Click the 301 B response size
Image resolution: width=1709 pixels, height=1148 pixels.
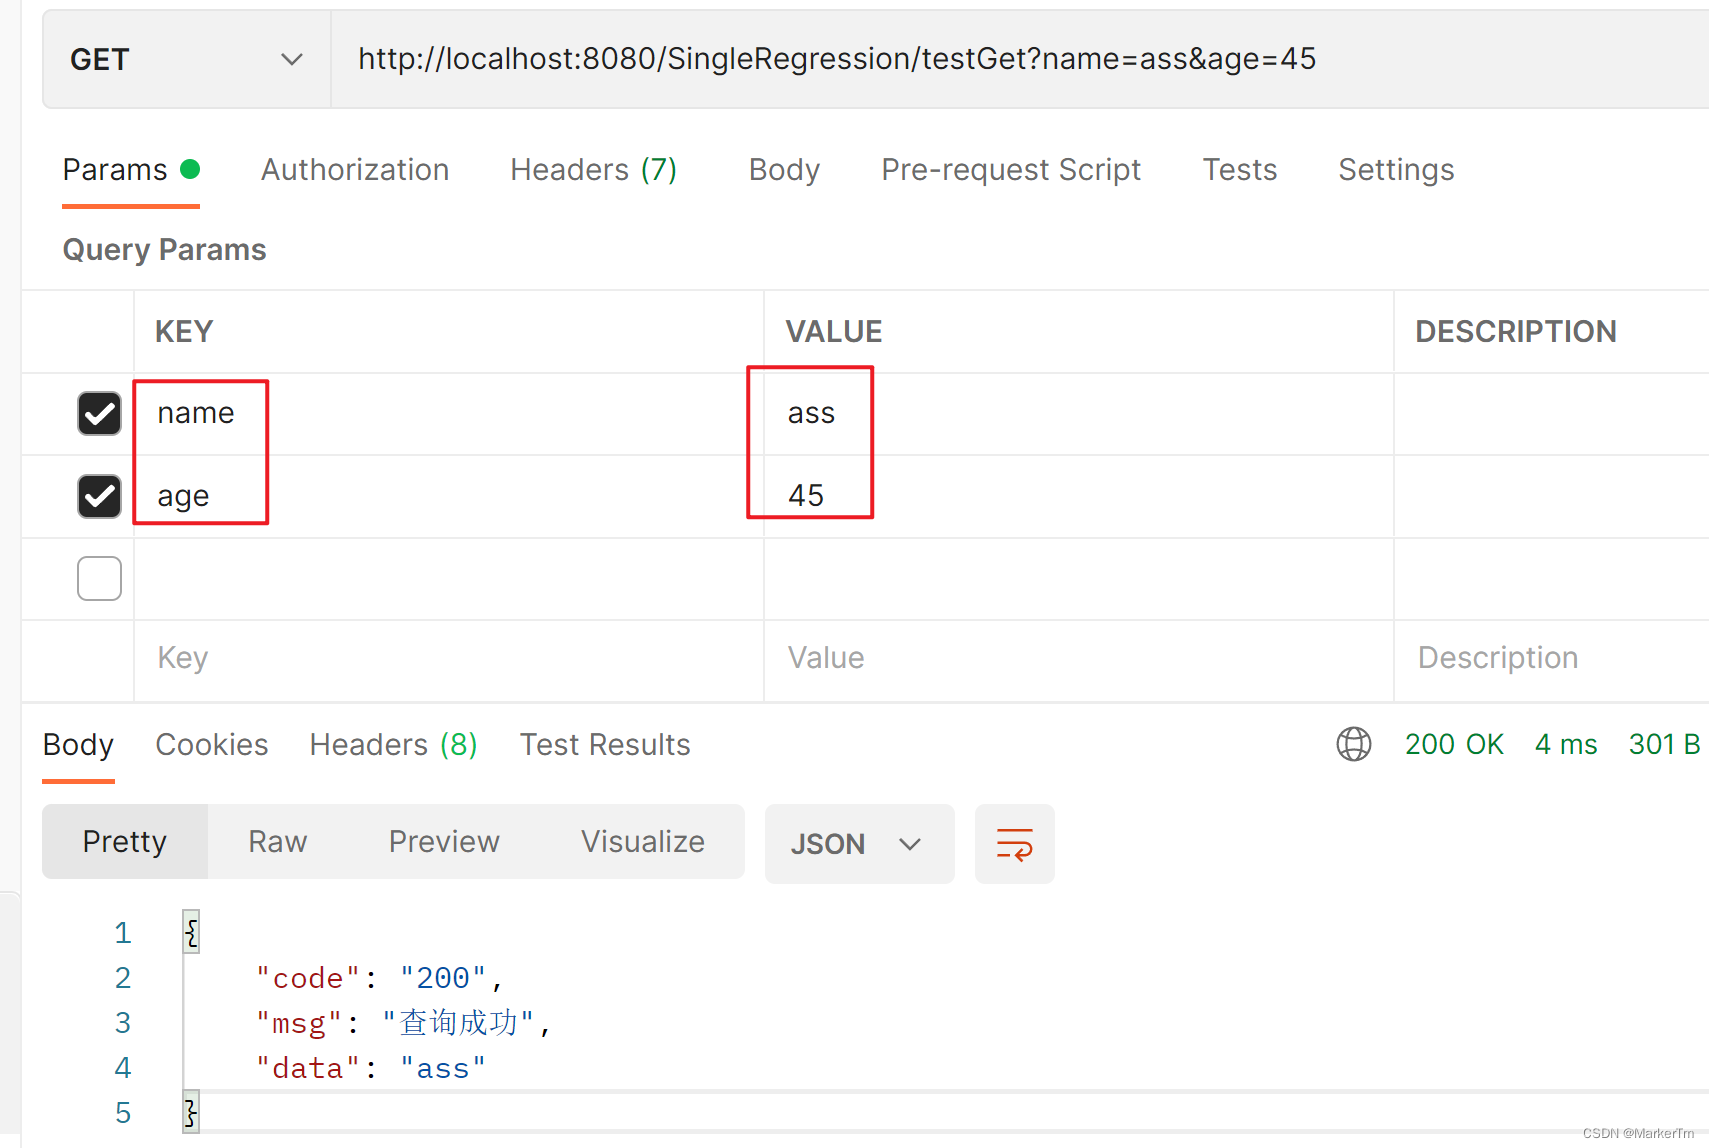point(1664,744)
